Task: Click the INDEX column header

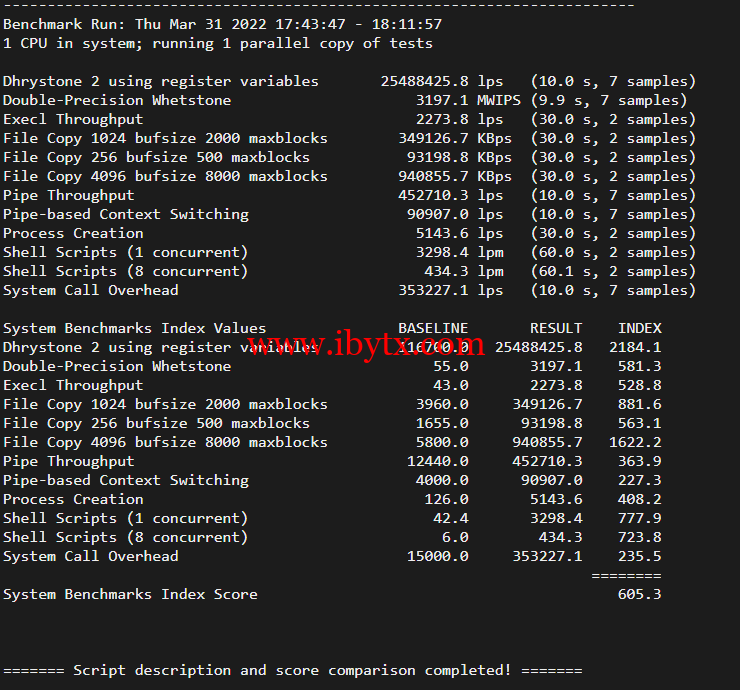Action: pyautogui.click(x=639, y=328)
